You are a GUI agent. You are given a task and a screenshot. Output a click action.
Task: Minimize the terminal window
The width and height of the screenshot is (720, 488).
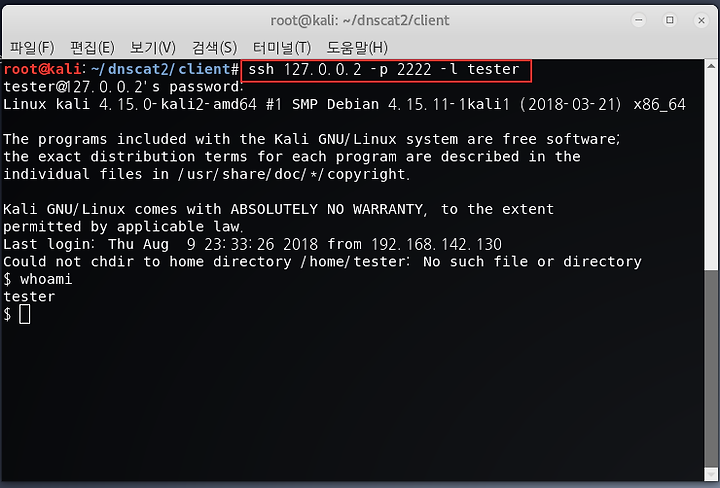639,20
